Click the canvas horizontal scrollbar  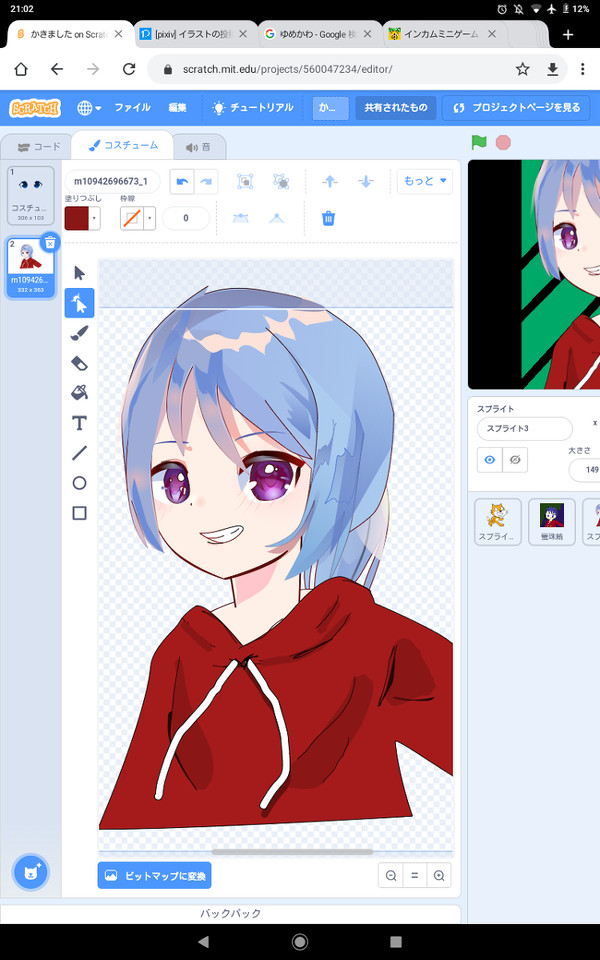pyautogui.click(x=293, y=852)
